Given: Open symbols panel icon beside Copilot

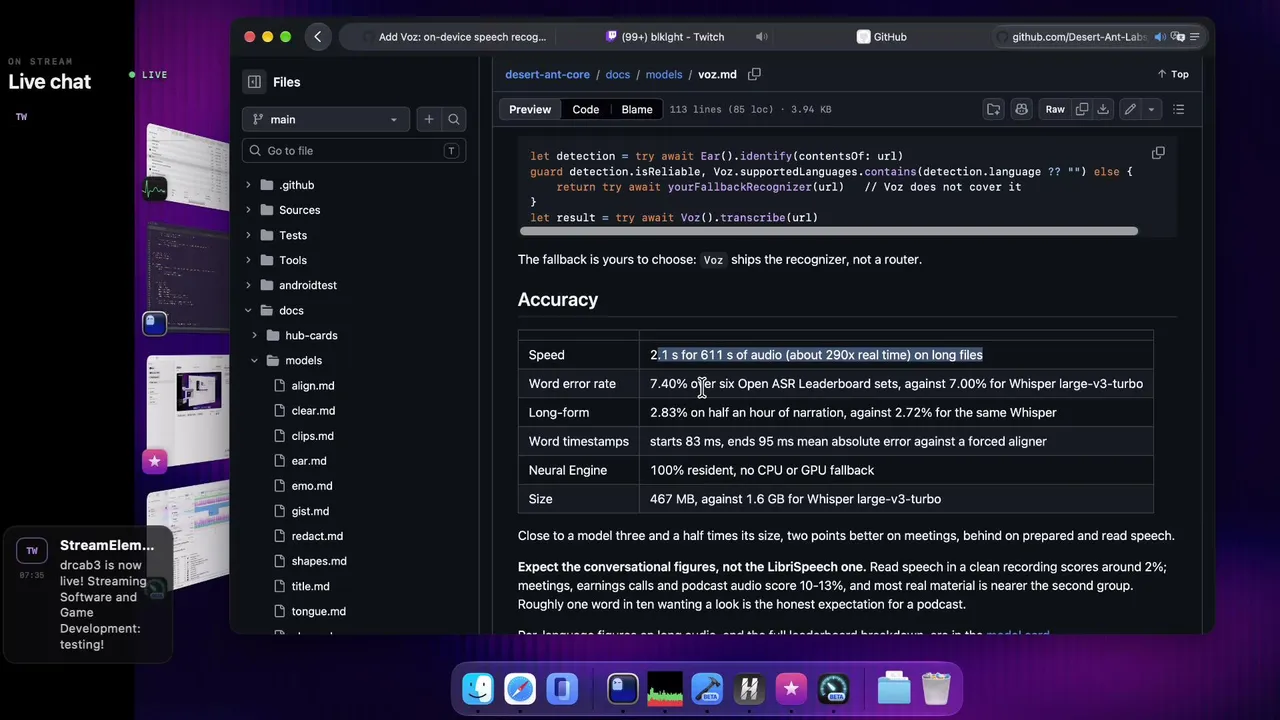Looking at the screenshot, I should pos(993,109).
